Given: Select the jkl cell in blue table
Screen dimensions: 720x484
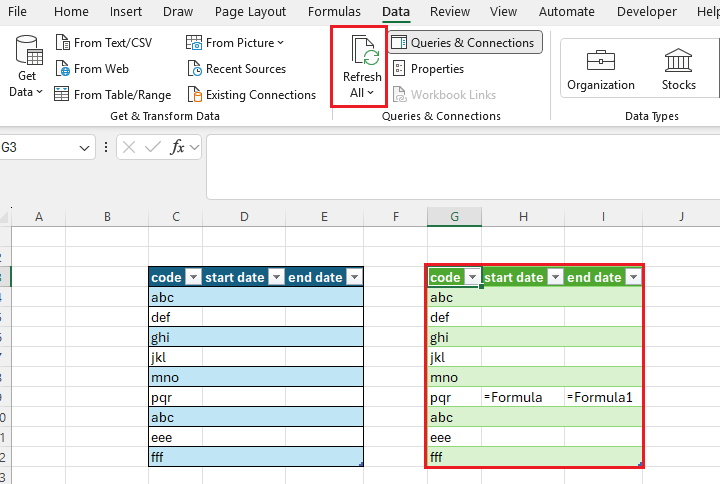Looking at the screenshot, I should 176,357.
